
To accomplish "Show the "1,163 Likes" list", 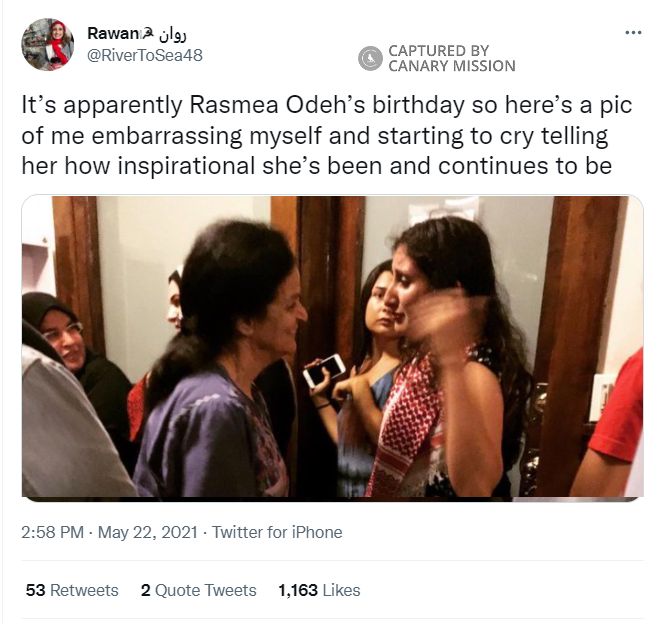I will (x=319, y=590).
